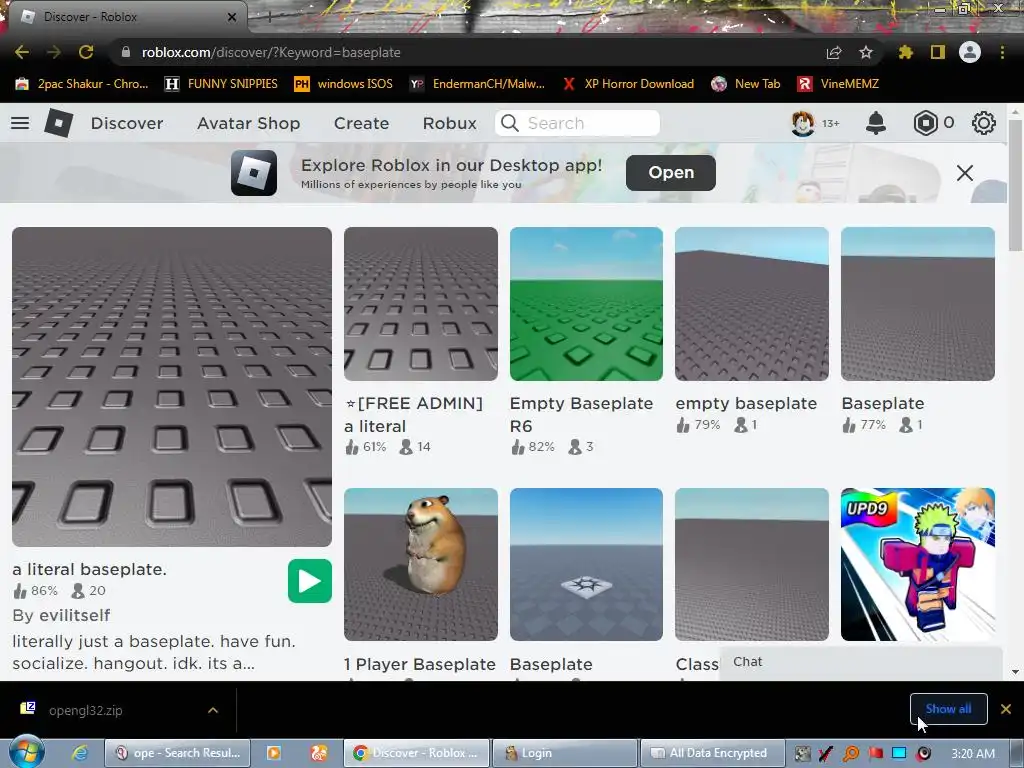Click creator name 'By evilitself'
The image size is (1024, 768).
pyautogui.click(x=61, y=615)
